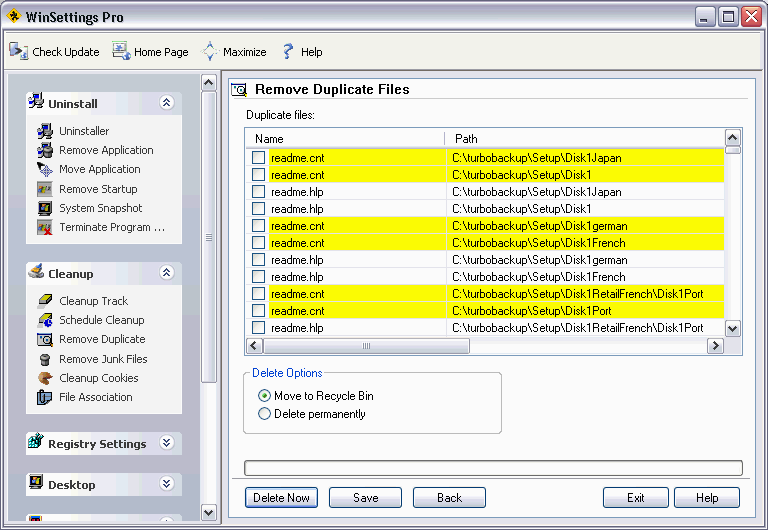Screen dimensions: 768x530
Task: Click the Exit button
Action: tap(635, 498)
